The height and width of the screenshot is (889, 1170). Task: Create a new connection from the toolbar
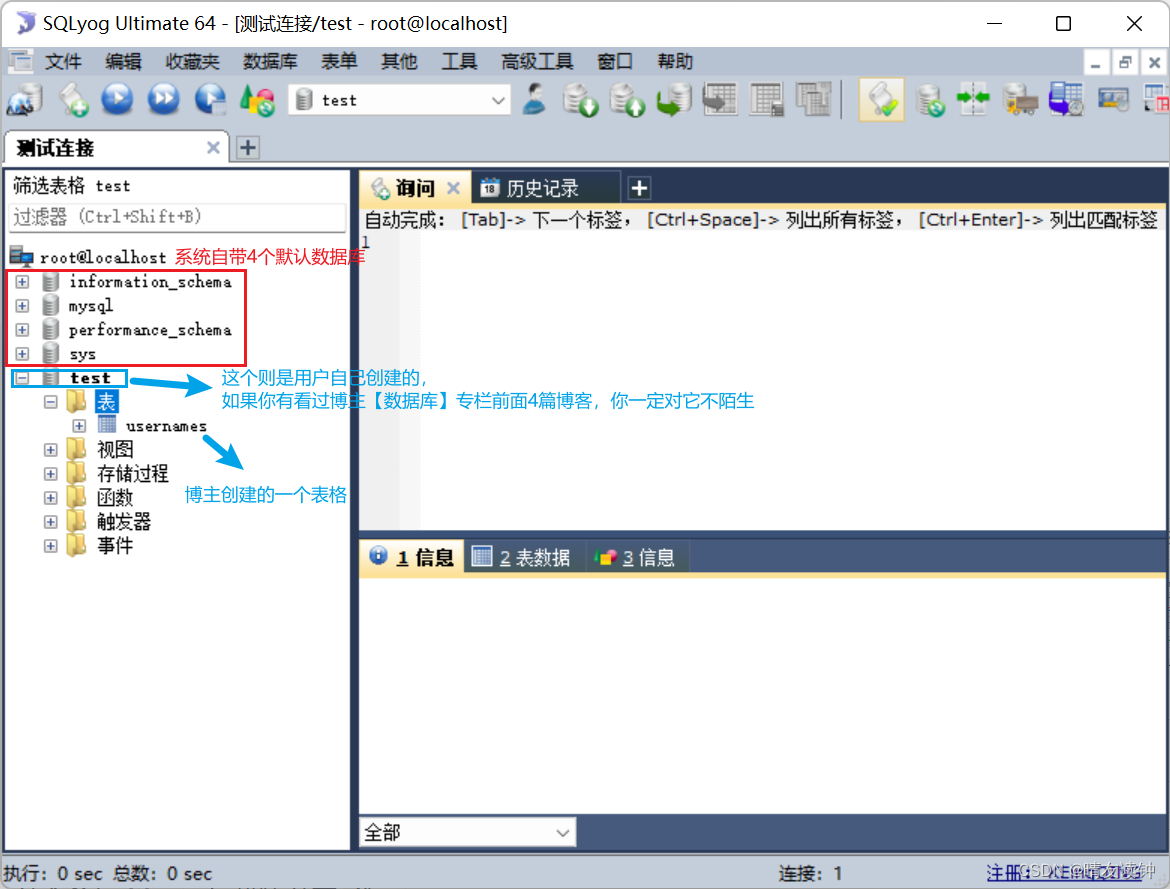pyautogui.click(x=24, y=100)
